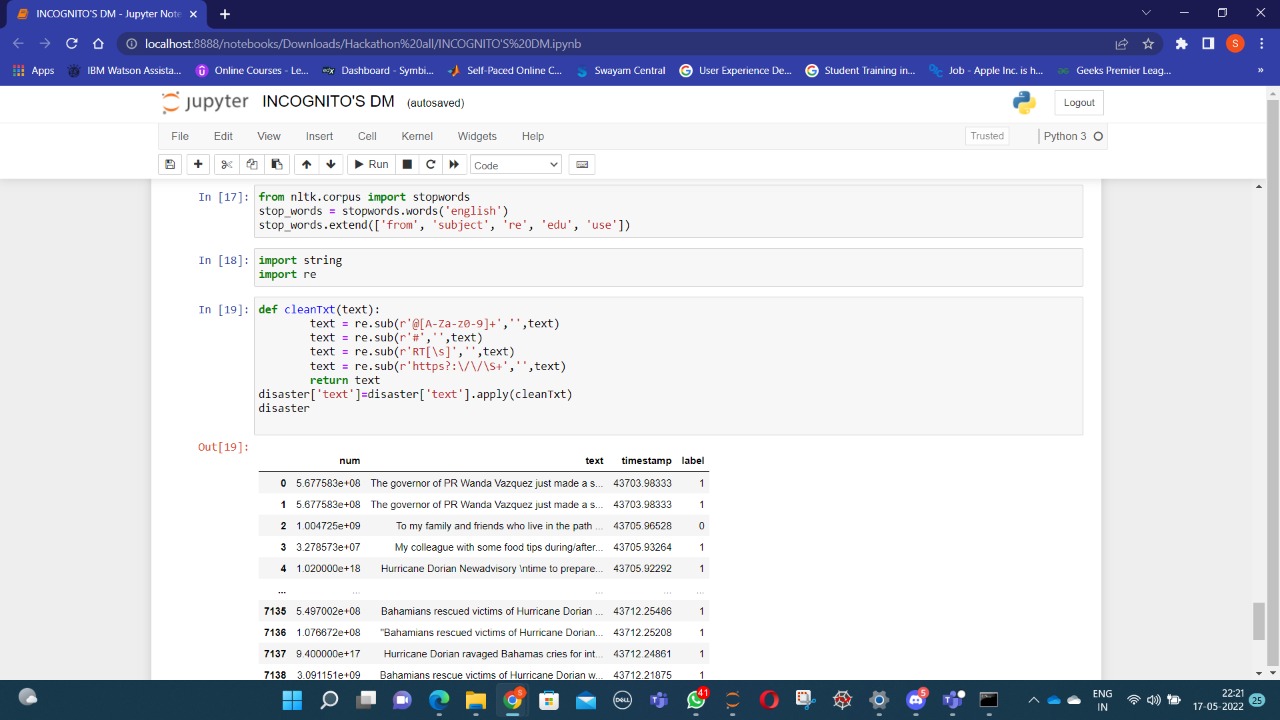
Task: Restart kernel and run all fast-forward icon
Action: click(x=454, y=164)
